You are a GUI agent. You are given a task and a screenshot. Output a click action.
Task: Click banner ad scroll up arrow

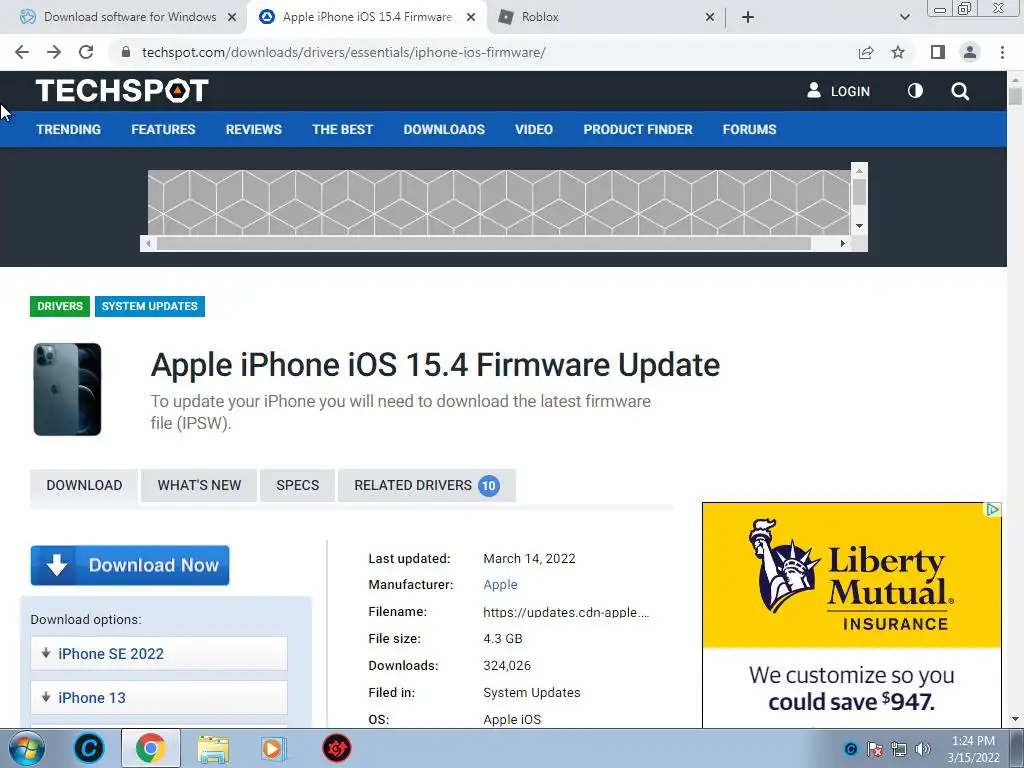click(x=859, y=170)
